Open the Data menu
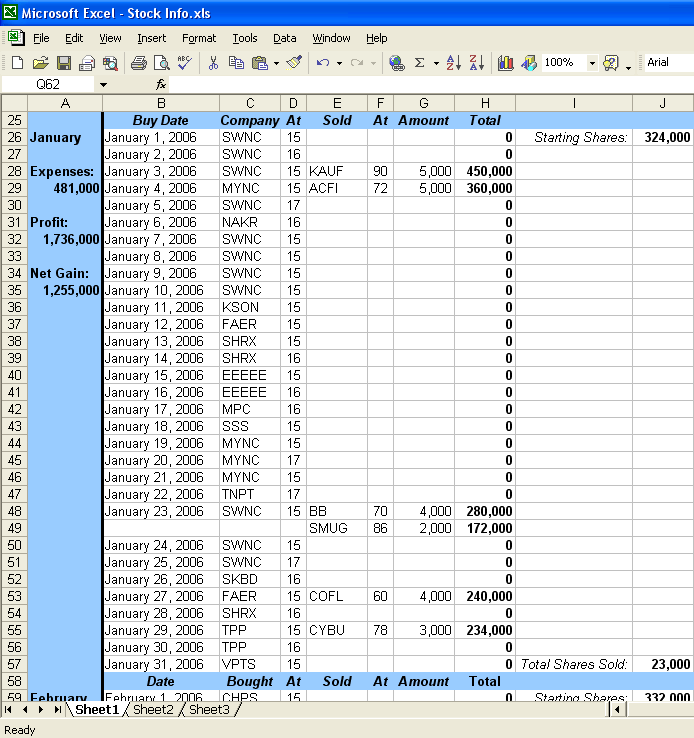 tap(285, 38)
